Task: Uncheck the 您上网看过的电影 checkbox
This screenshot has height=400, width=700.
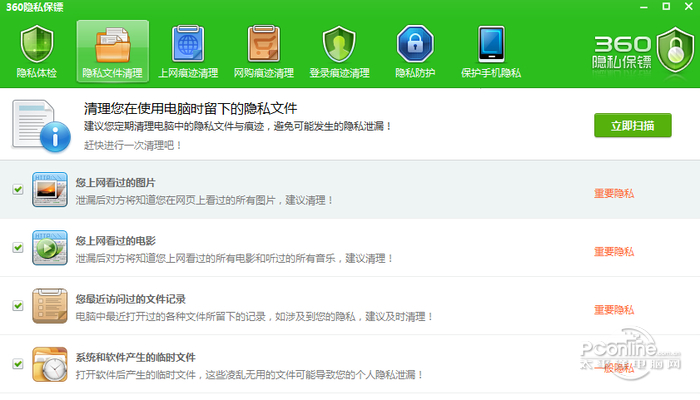Action: 18,247
